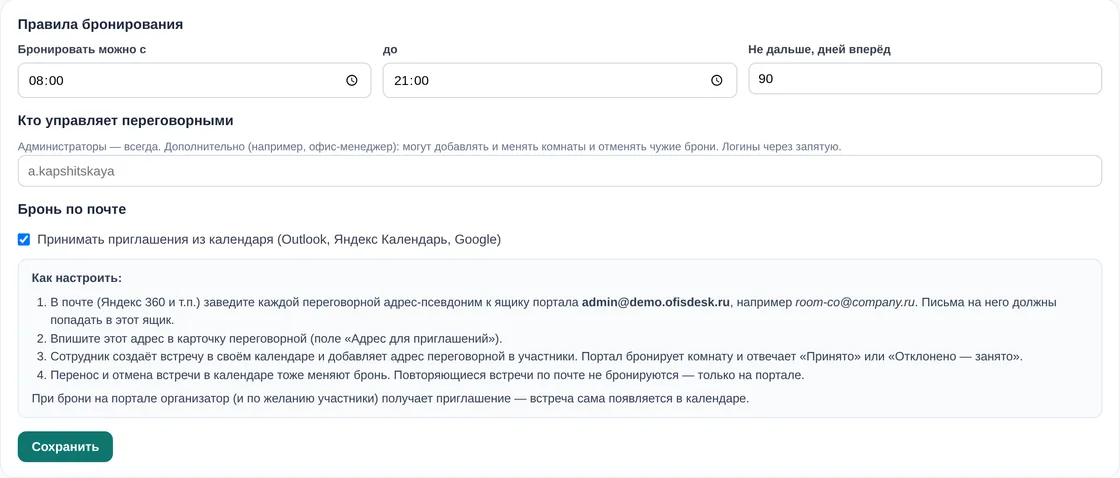Click the example address room-co@company.ru
Screen dimensions: 1120x478
pos(855,302)
